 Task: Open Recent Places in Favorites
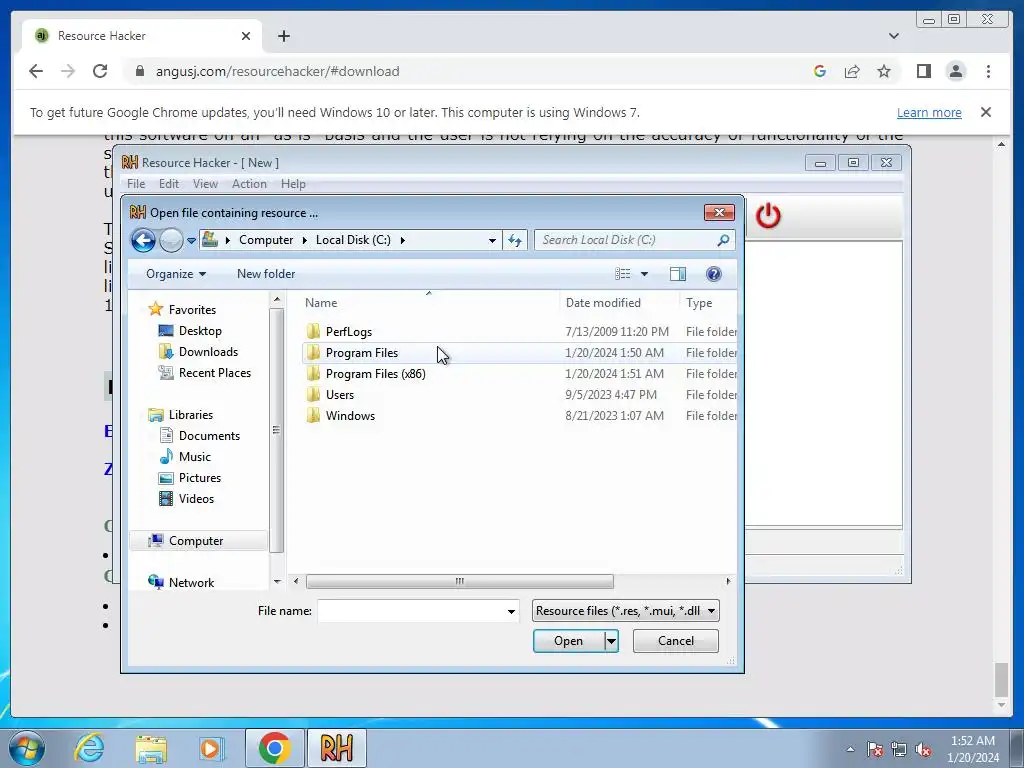click(x=214, y=373)
